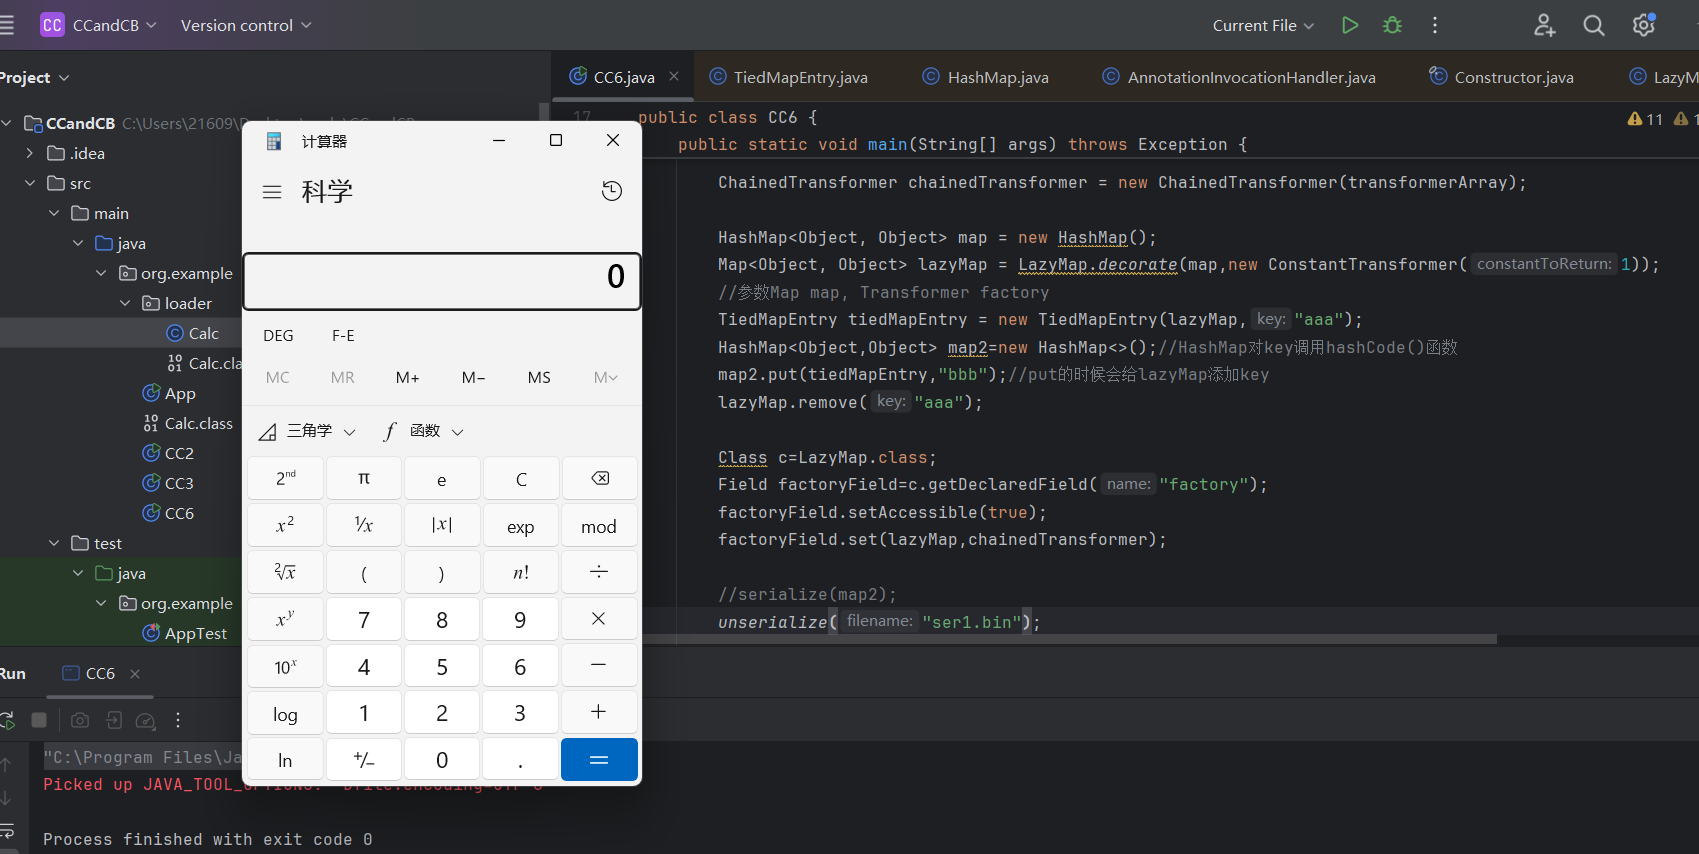
Task: Click the calculator log button
Action: tap(285, 713)
